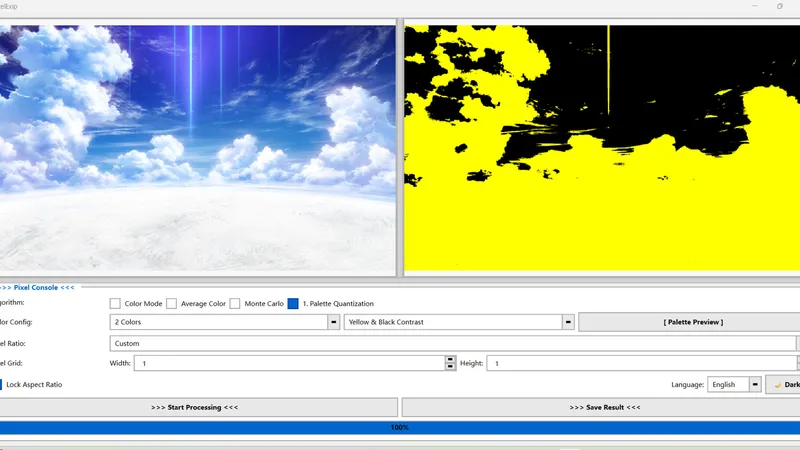Click the yellow and black result preview
This screenshot has height=450, width=800.
pyautogui.click(x=602, y=148)
